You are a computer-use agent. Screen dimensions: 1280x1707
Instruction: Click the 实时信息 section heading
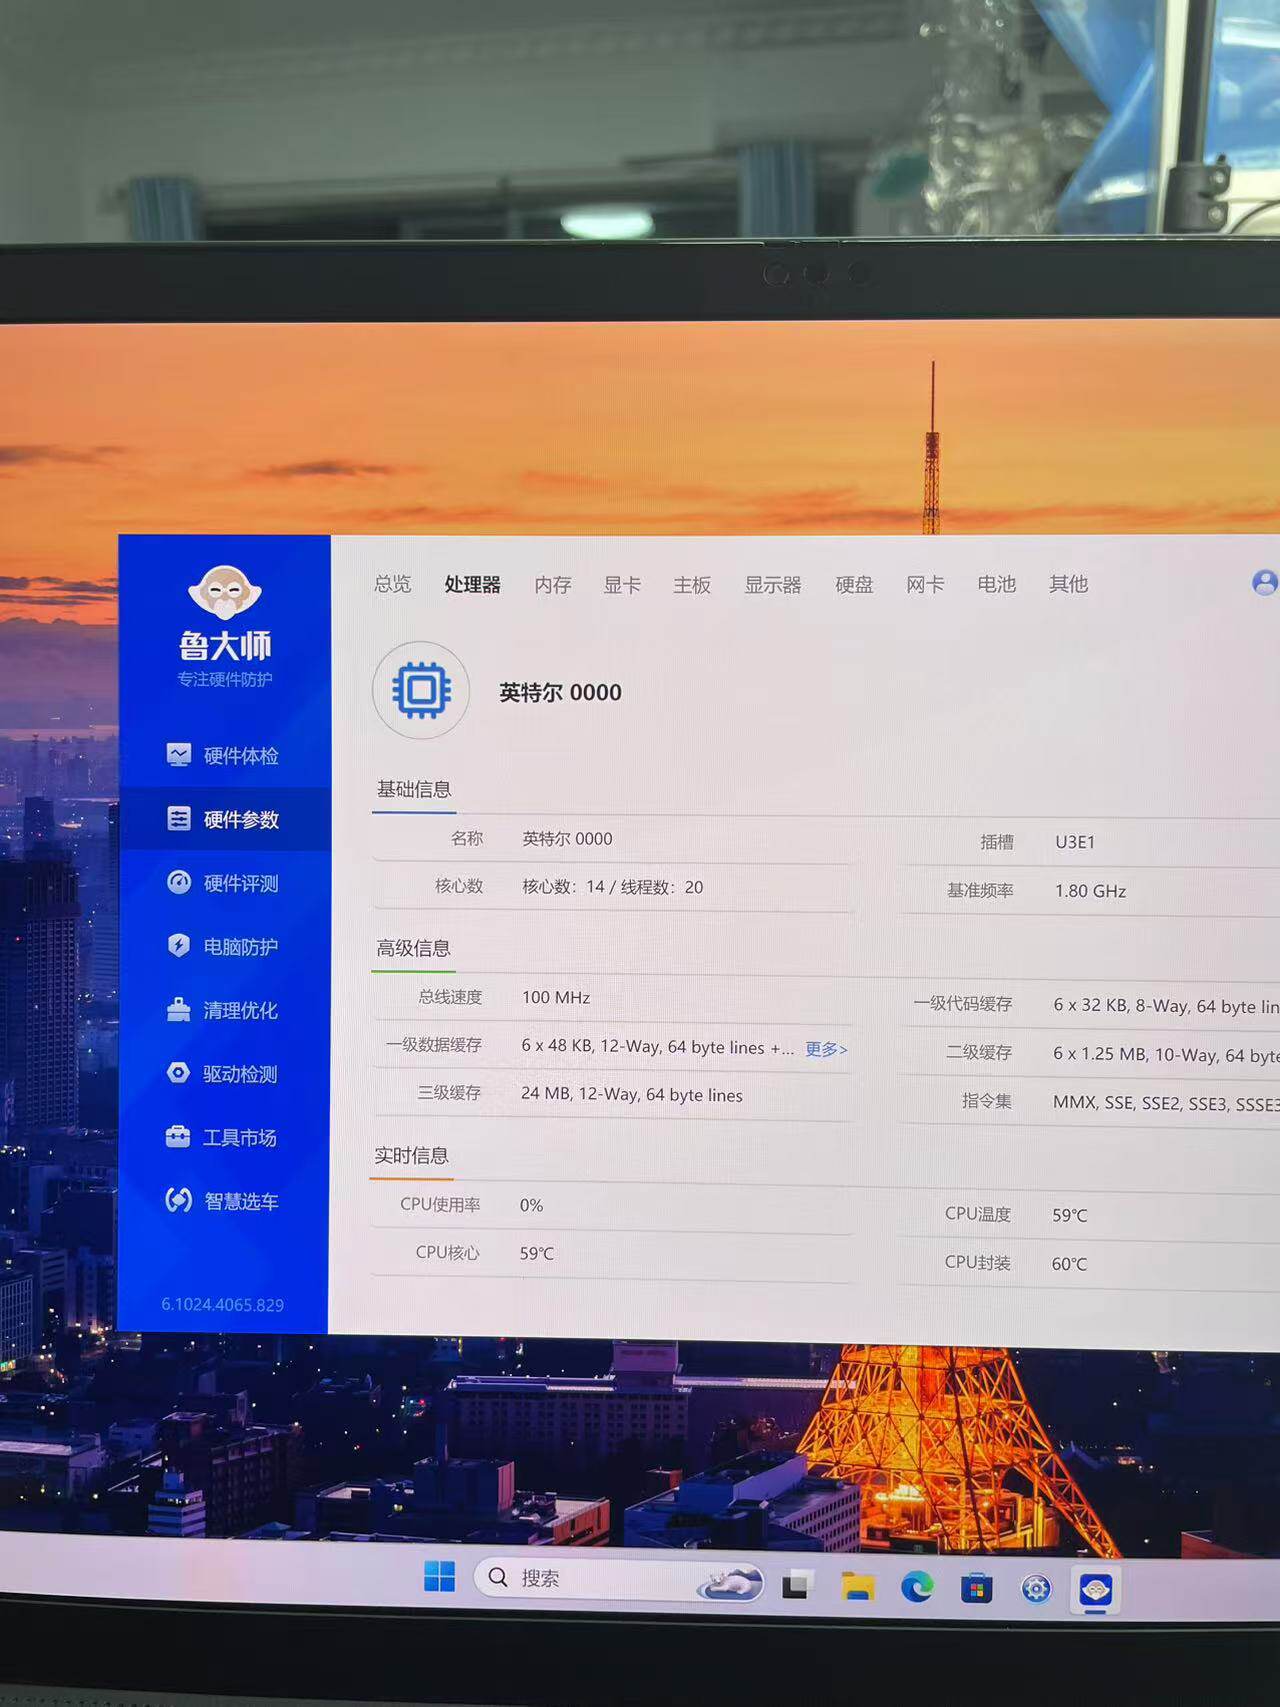[x=411, y=1156]
